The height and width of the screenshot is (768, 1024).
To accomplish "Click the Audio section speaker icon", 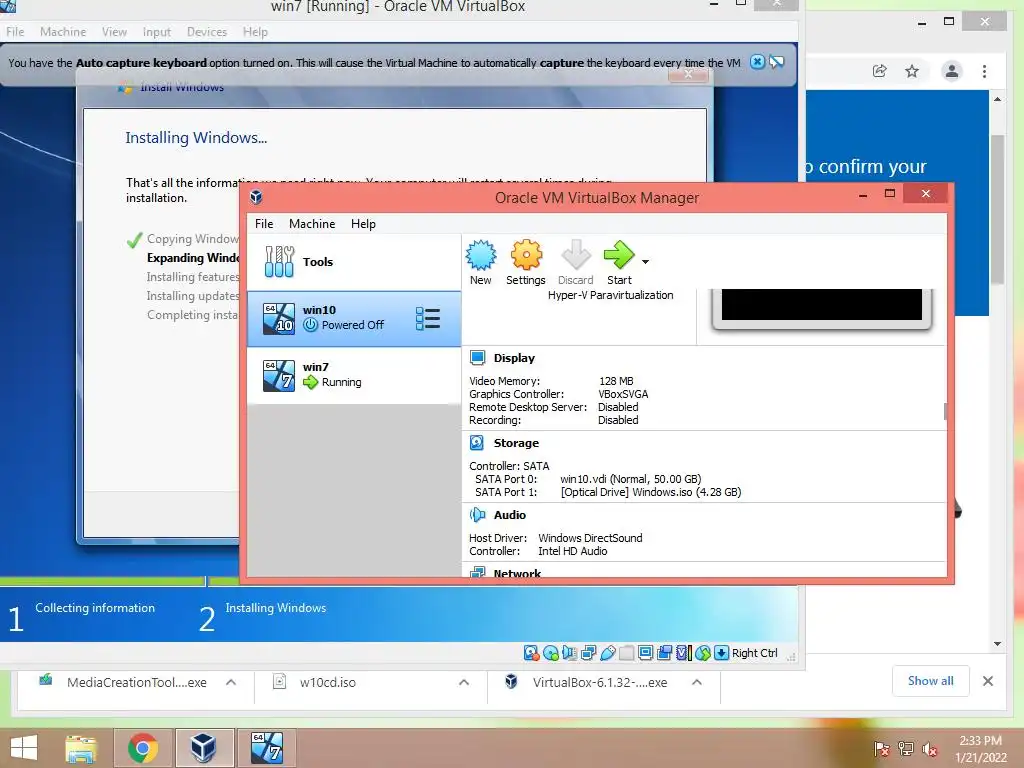I will (477, 515).
